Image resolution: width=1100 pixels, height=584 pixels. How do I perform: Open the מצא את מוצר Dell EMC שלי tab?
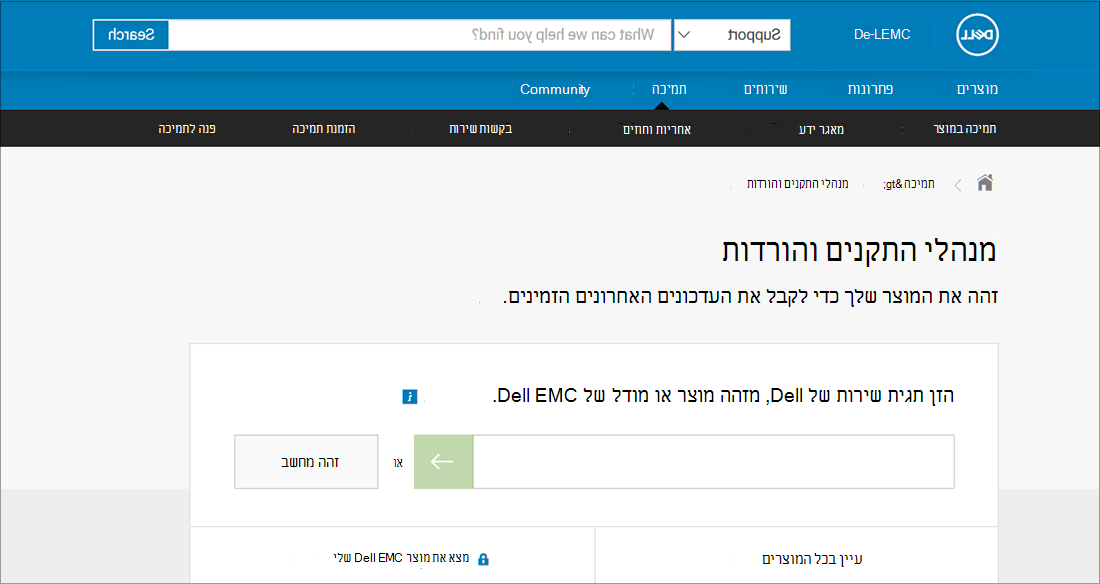(392, 556)
